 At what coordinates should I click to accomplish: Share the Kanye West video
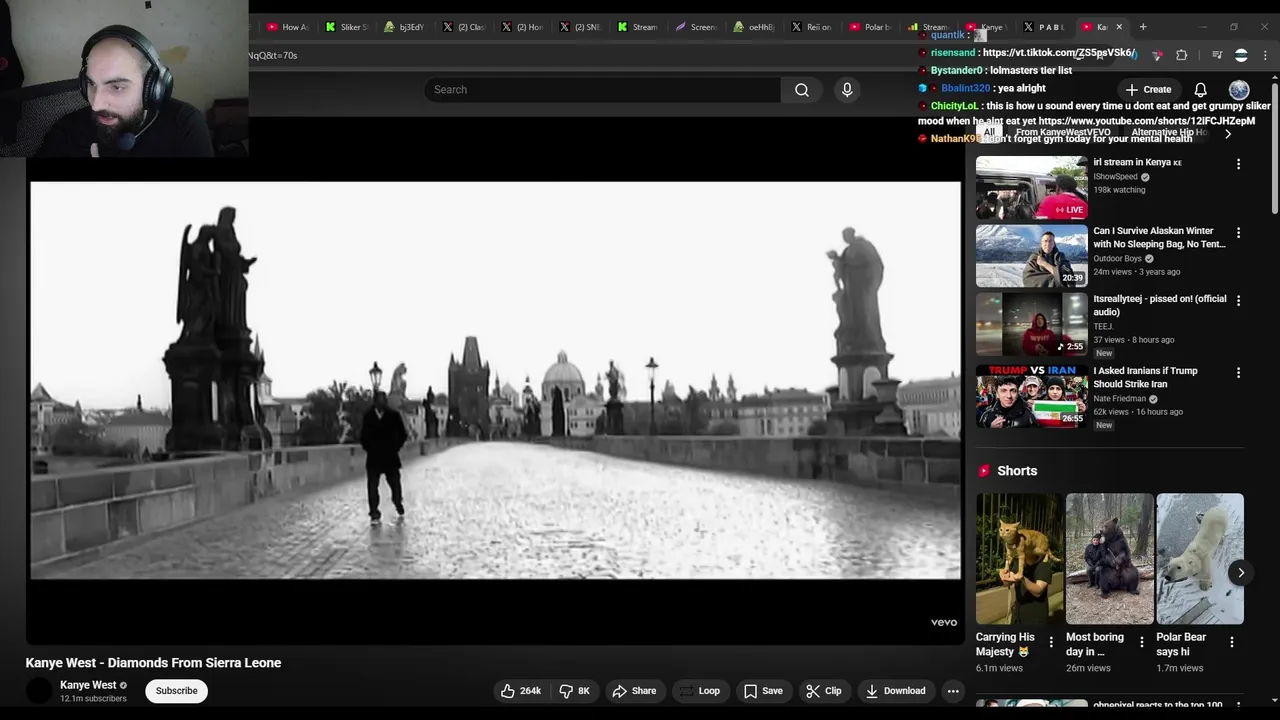634,691
